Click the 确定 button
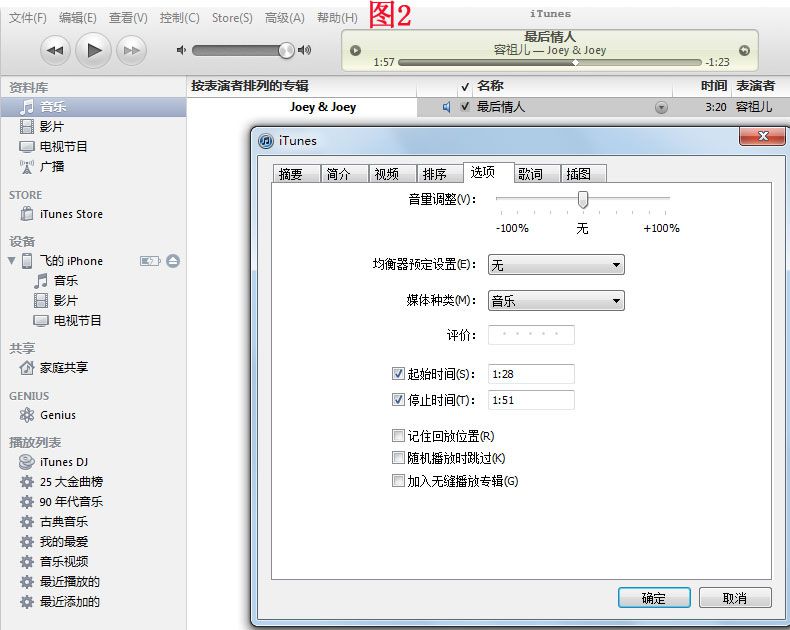 tap(654, 598)
